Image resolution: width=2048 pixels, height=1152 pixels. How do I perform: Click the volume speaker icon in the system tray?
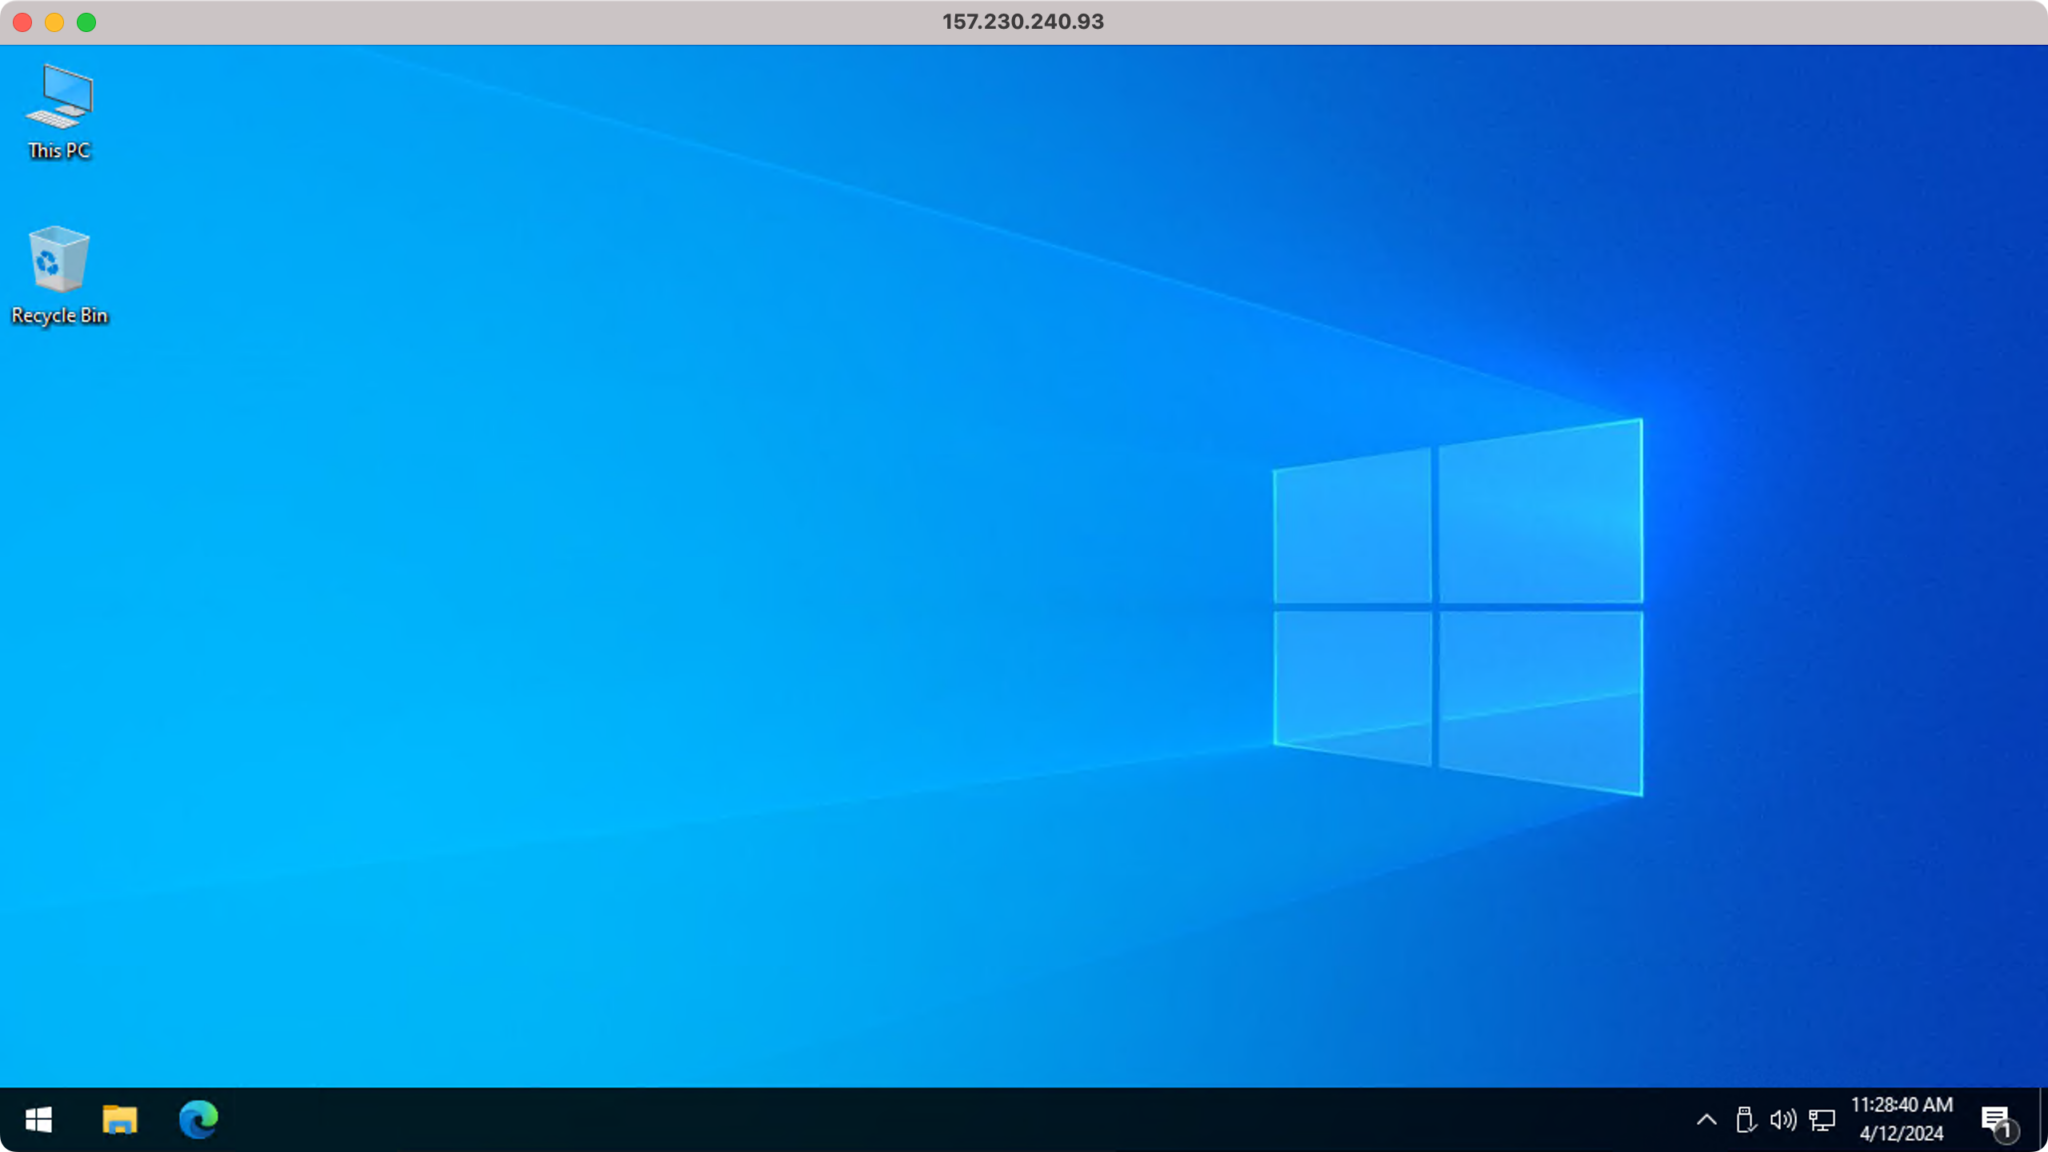tap(1782, 1120)
